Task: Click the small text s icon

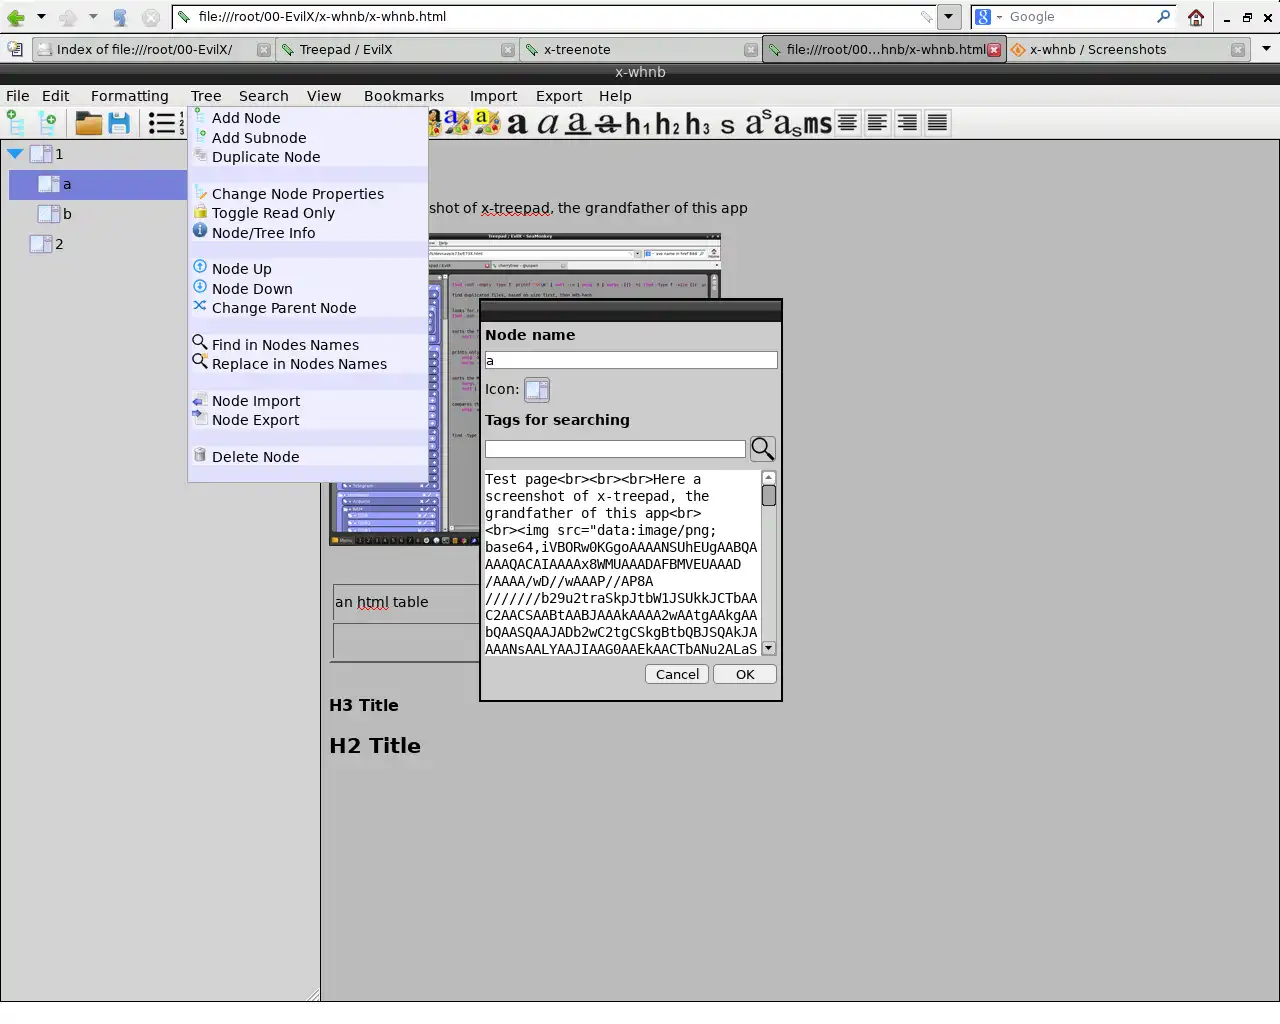Action: point(727,125)
